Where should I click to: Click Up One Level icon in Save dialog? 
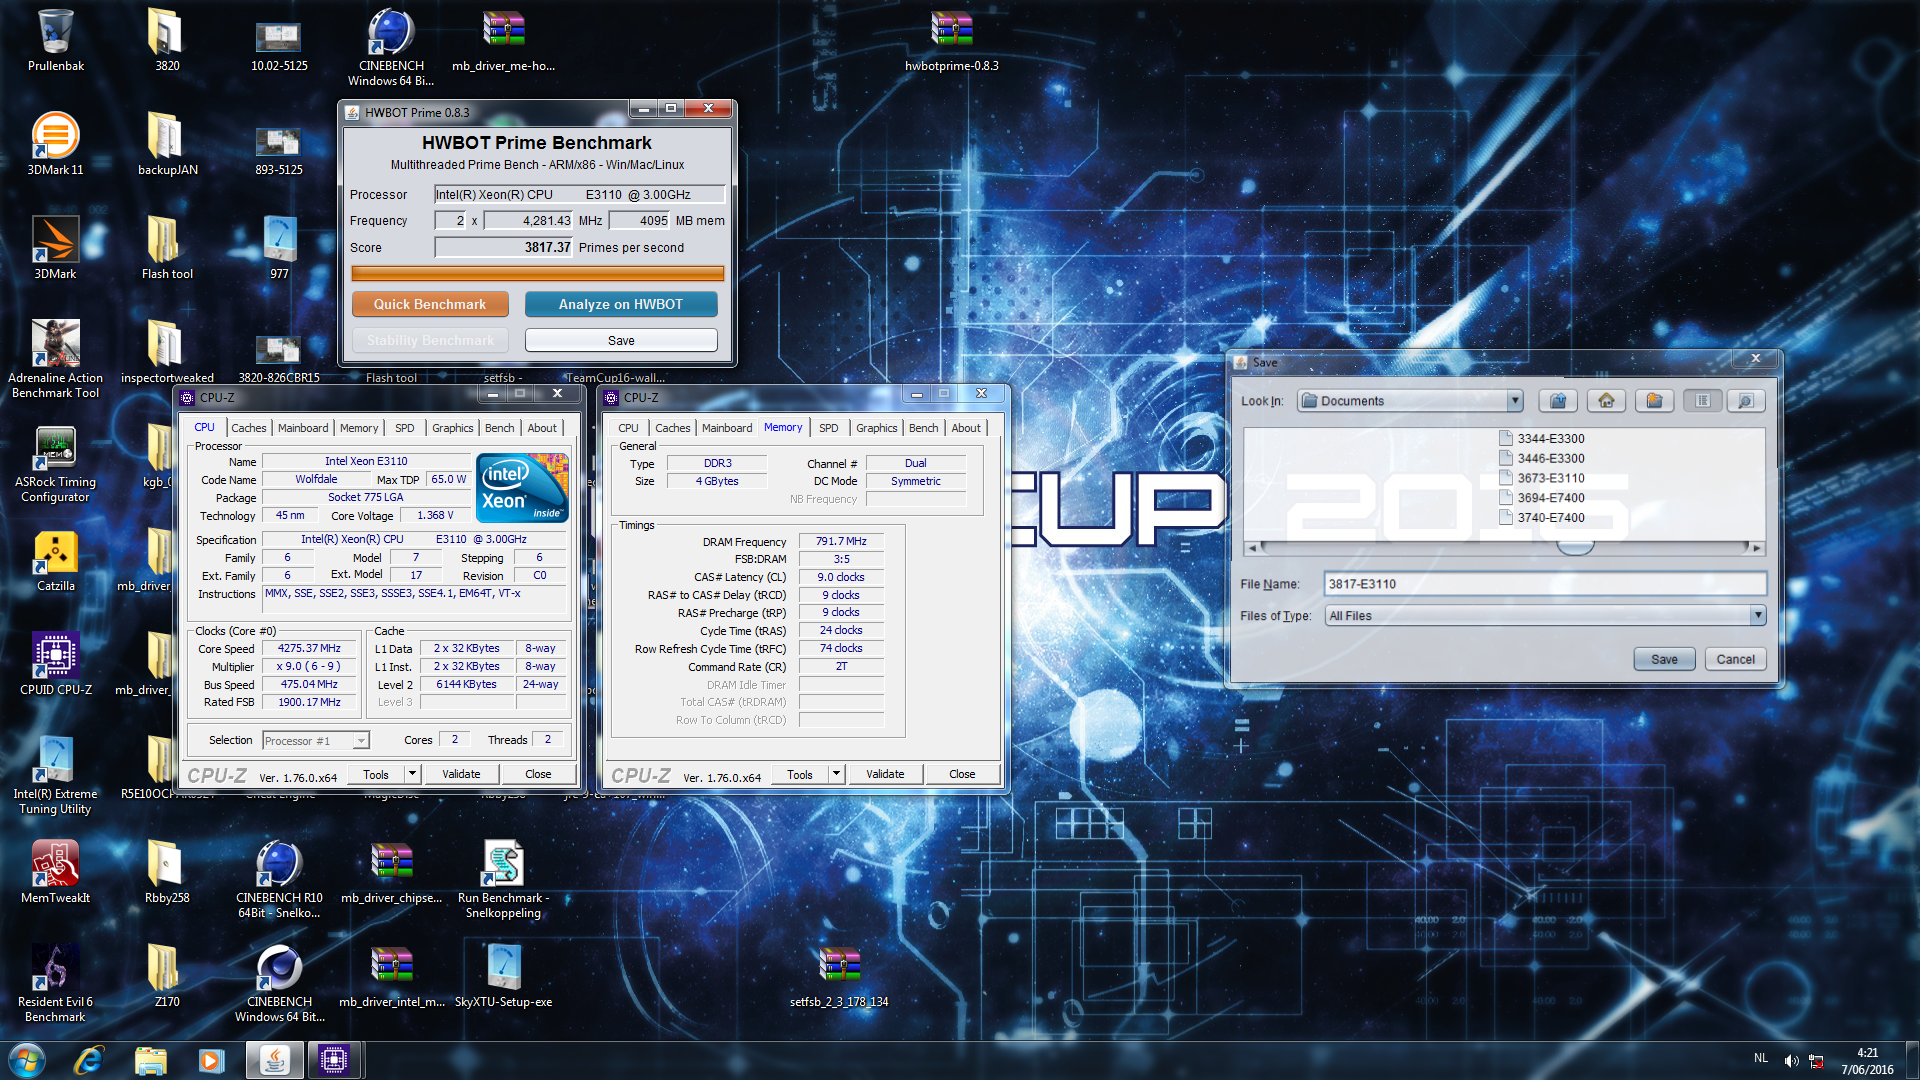1558,401
